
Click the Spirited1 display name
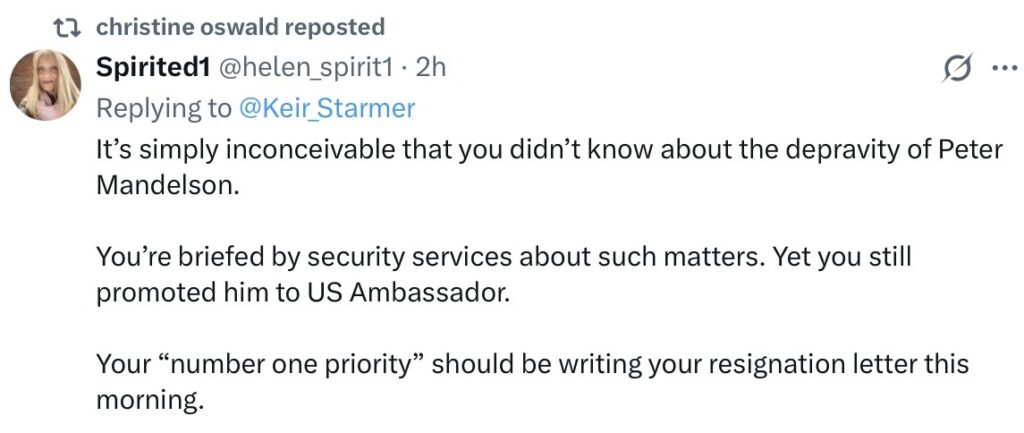[151, 68]
